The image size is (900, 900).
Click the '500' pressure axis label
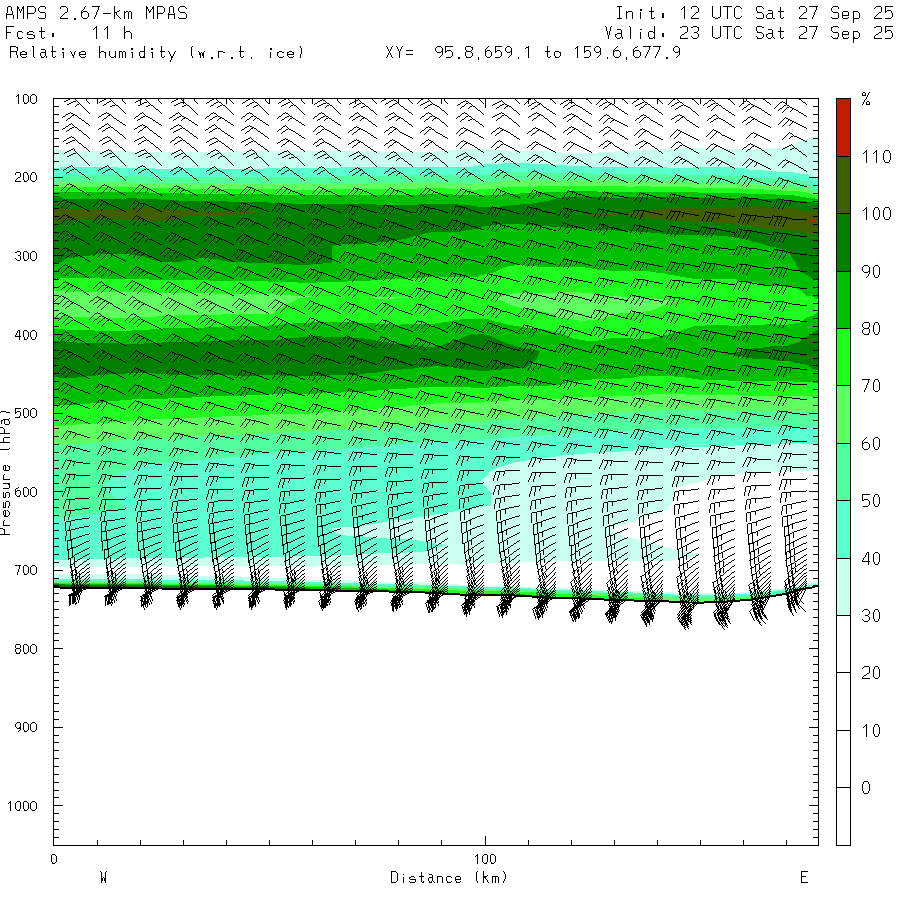pyautogui.click(x=26, y=413)
